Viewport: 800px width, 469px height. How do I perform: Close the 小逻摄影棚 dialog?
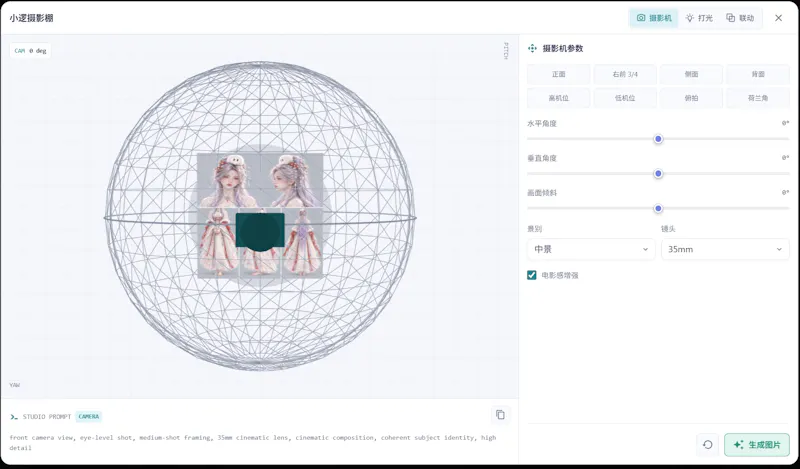[x=779, y=18]
